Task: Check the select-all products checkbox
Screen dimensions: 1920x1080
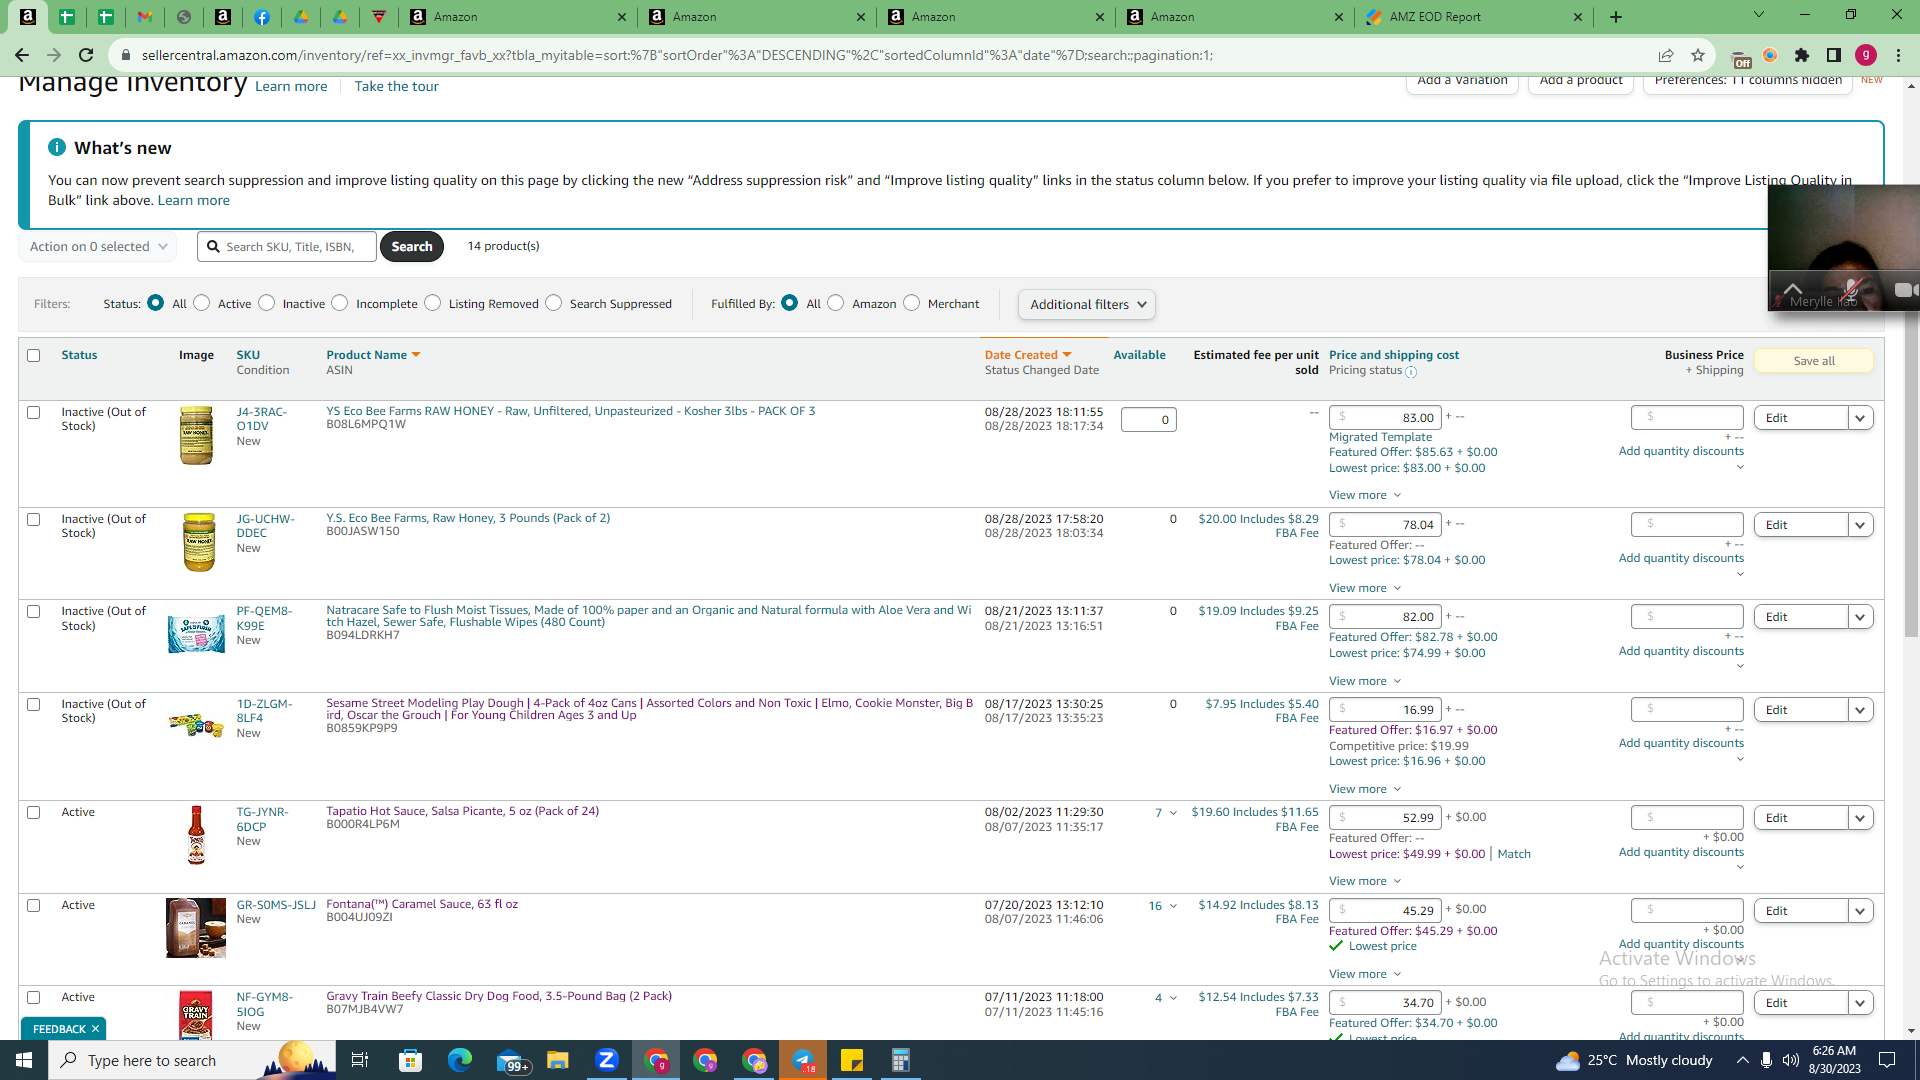Action: point(34,355)
